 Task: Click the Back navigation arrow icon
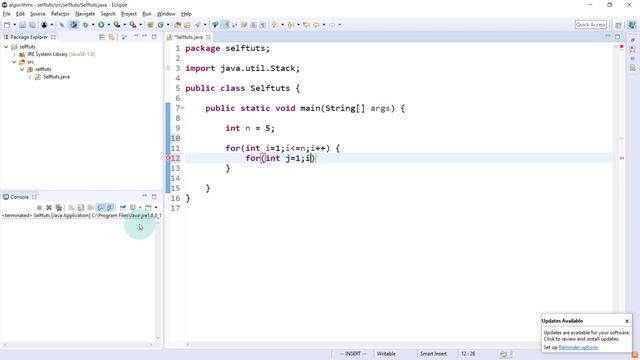coord(316,25)
